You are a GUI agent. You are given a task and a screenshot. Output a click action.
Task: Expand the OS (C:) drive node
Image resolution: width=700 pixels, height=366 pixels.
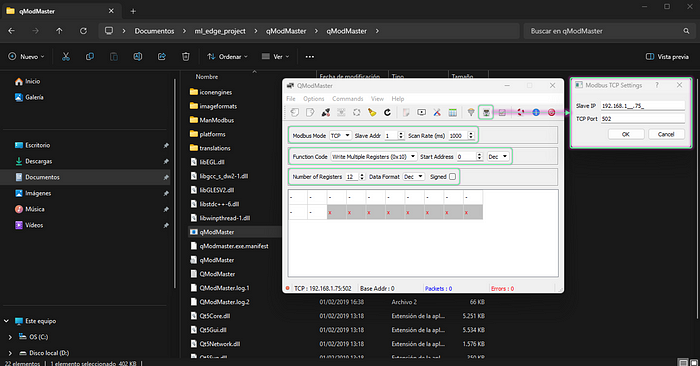click(10, 337)
